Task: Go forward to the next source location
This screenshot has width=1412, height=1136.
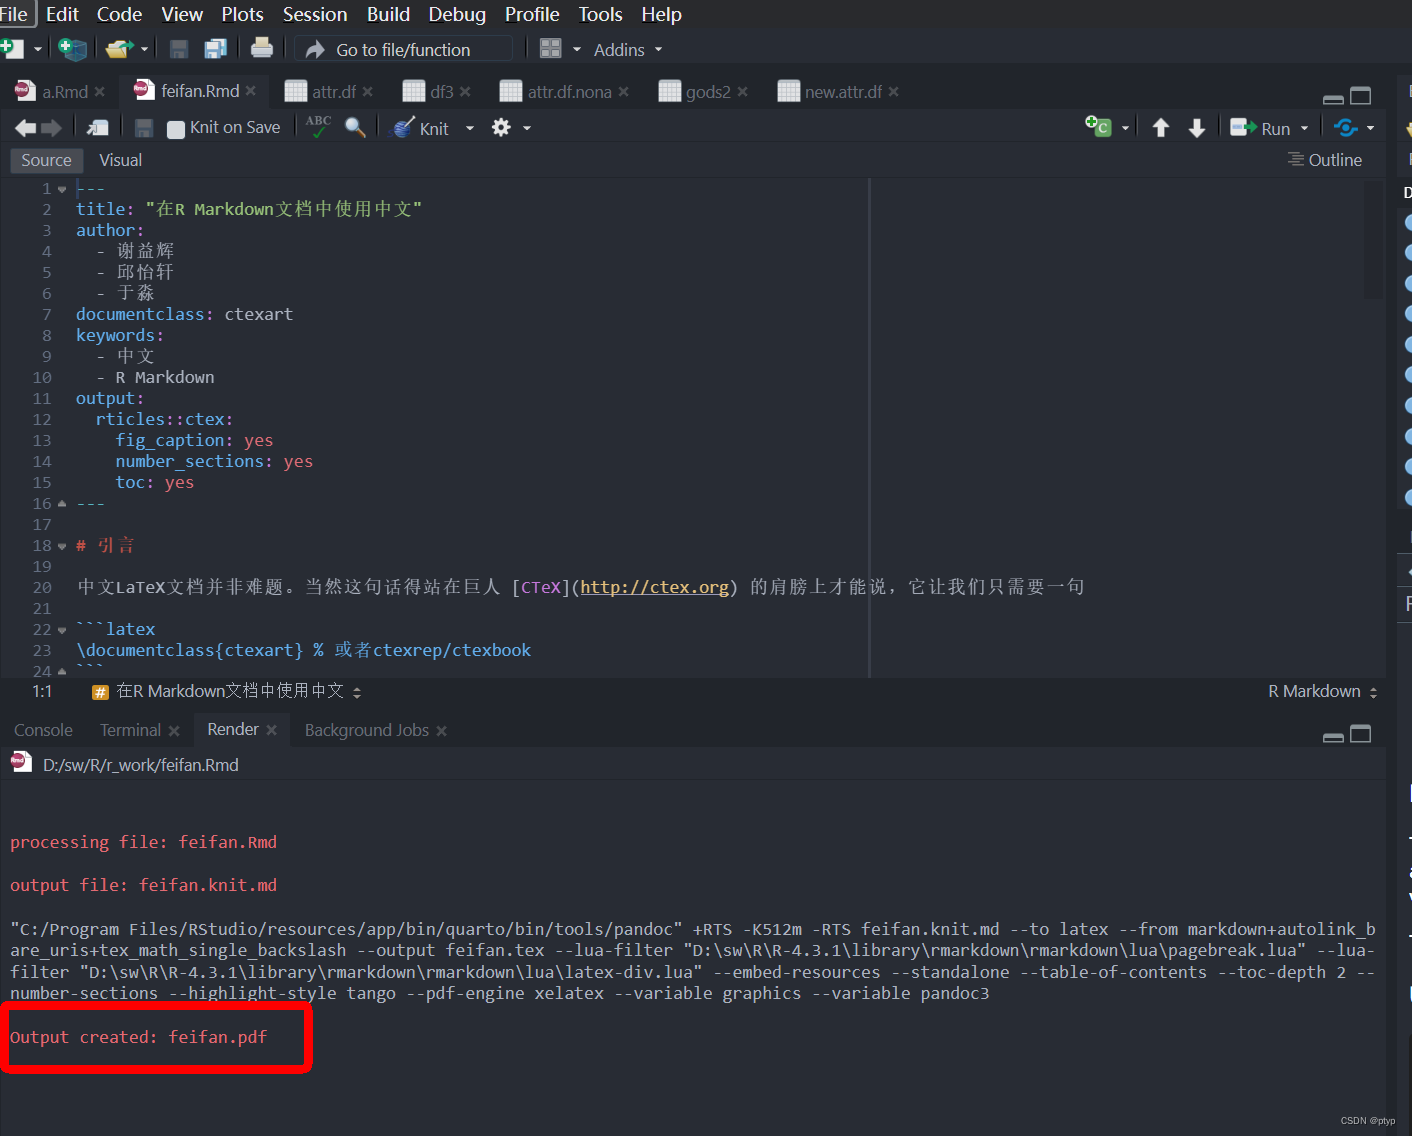Action: [51, 128]
